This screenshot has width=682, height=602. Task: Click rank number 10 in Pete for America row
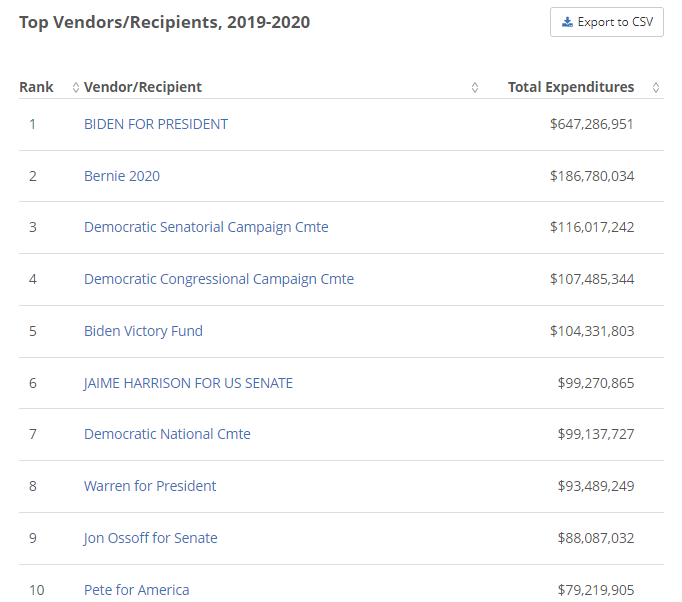coord(37,590)
